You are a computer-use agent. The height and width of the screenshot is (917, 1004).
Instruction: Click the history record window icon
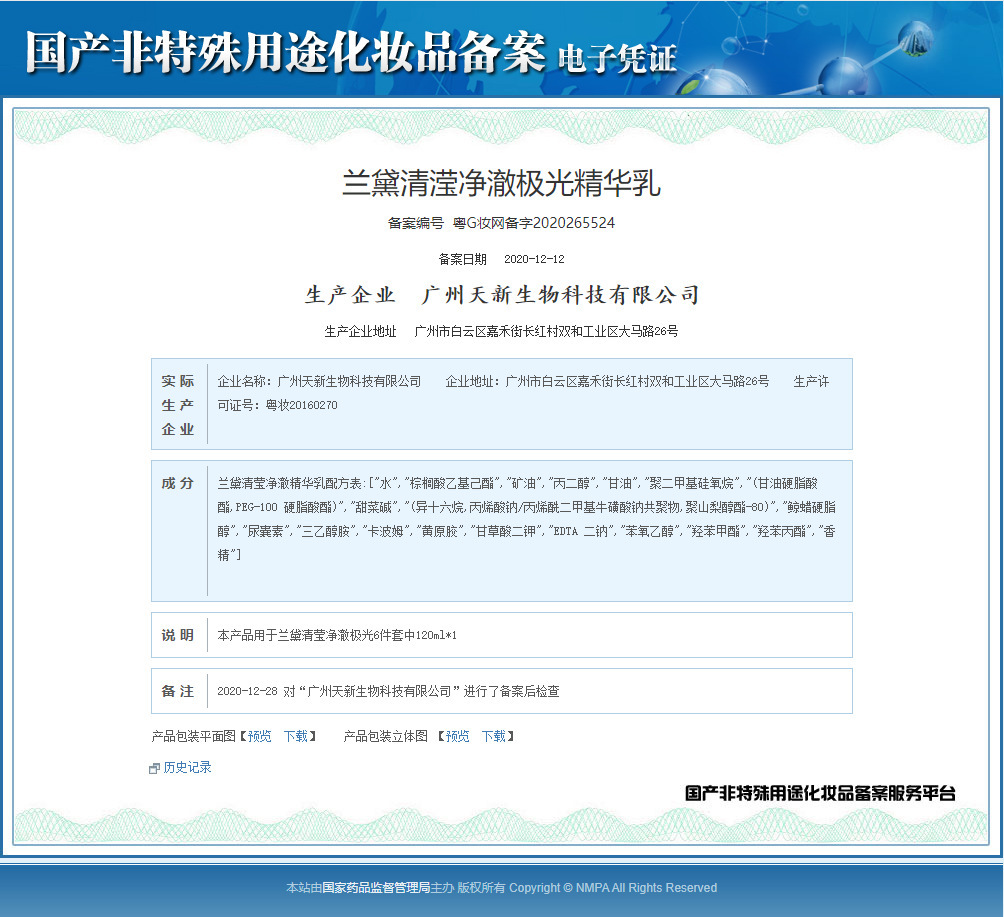pyautogui.click(x=154, y=768)
